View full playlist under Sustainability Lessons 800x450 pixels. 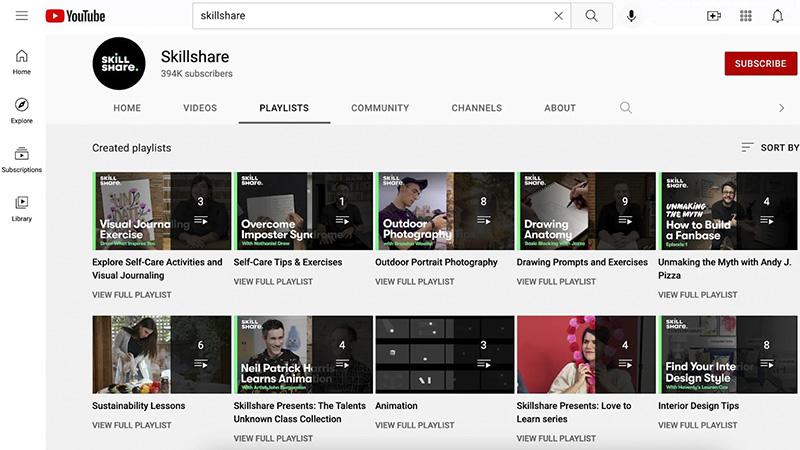[x=132, y=426]
